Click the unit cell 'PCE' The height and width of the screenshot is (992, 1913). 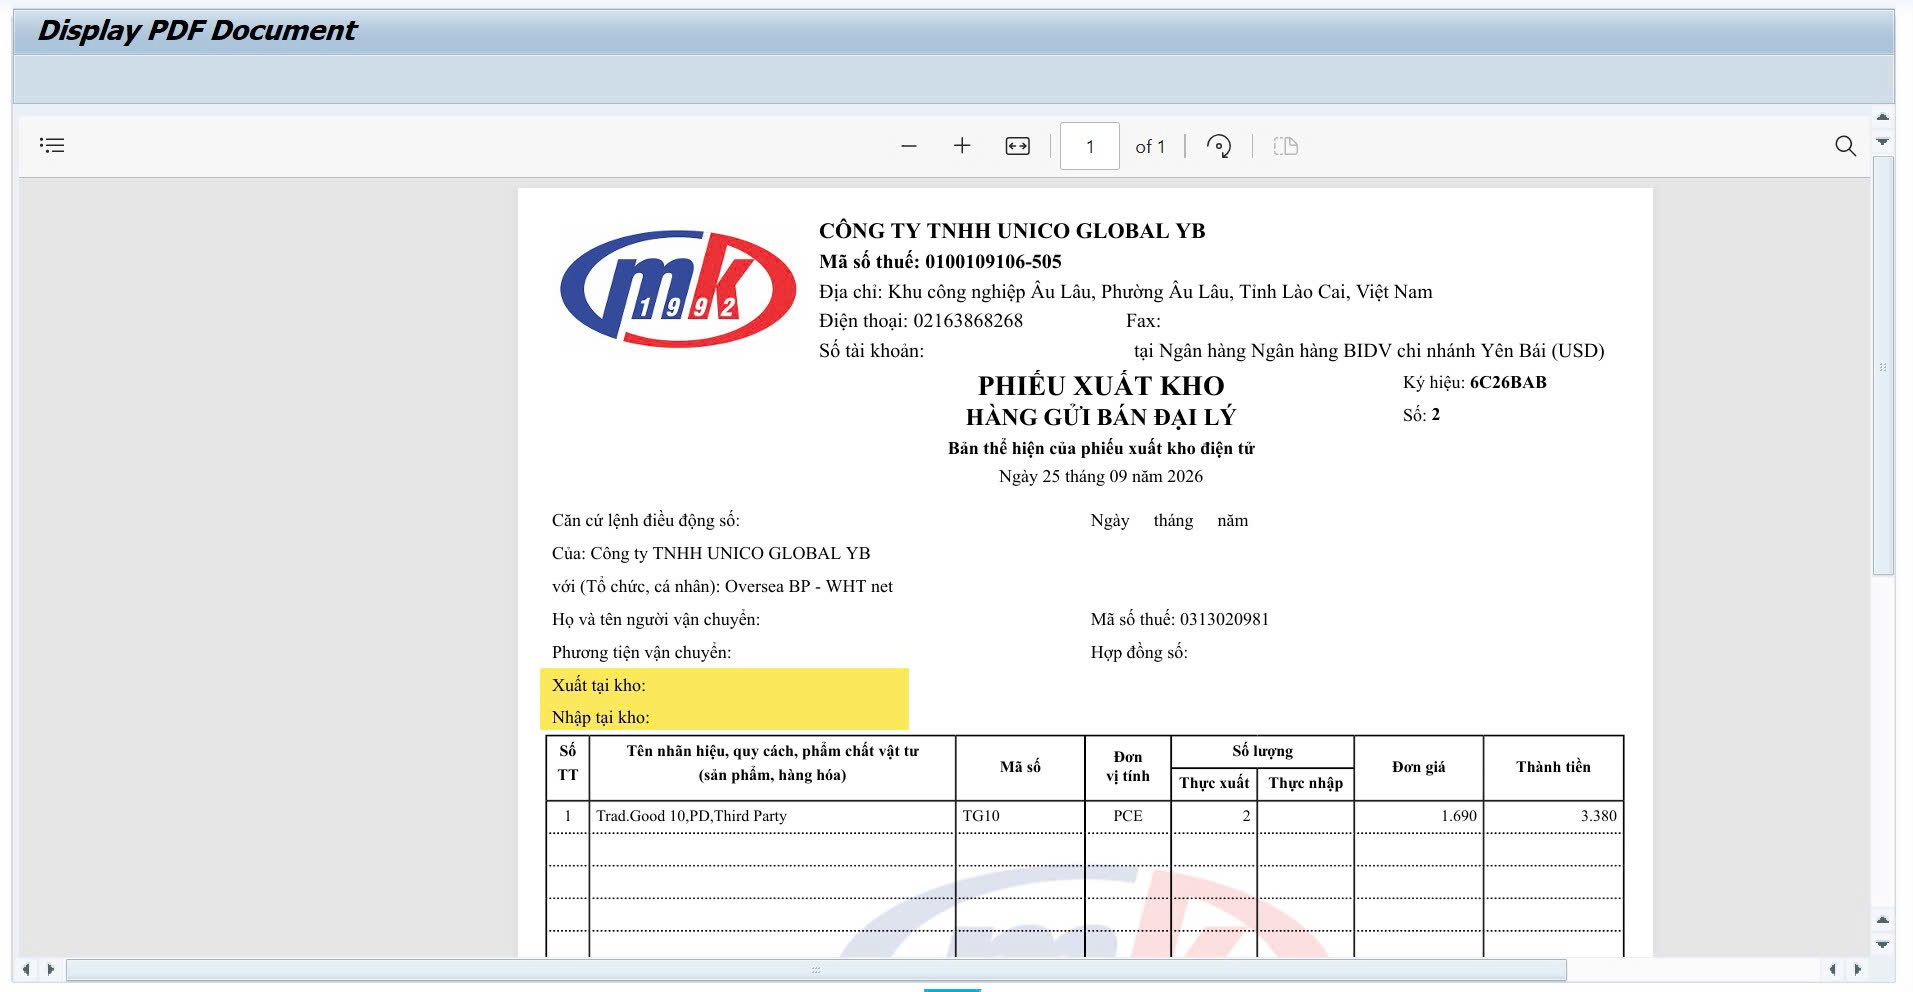pyautogui.click(x=1128, y=816)
